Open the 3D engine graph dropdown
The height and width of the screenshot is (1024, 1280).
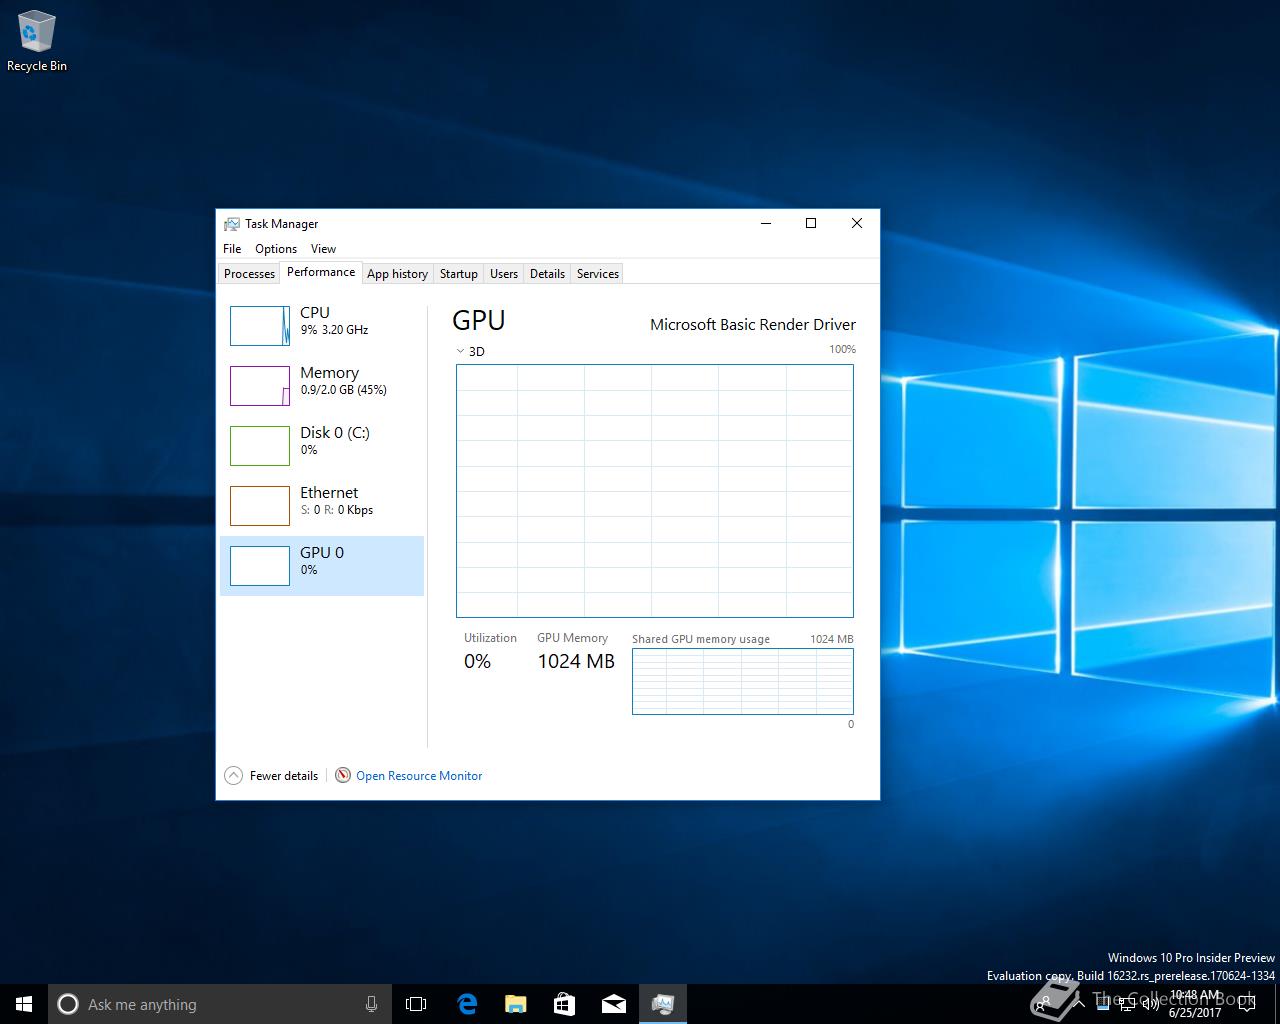pos(470,351)
